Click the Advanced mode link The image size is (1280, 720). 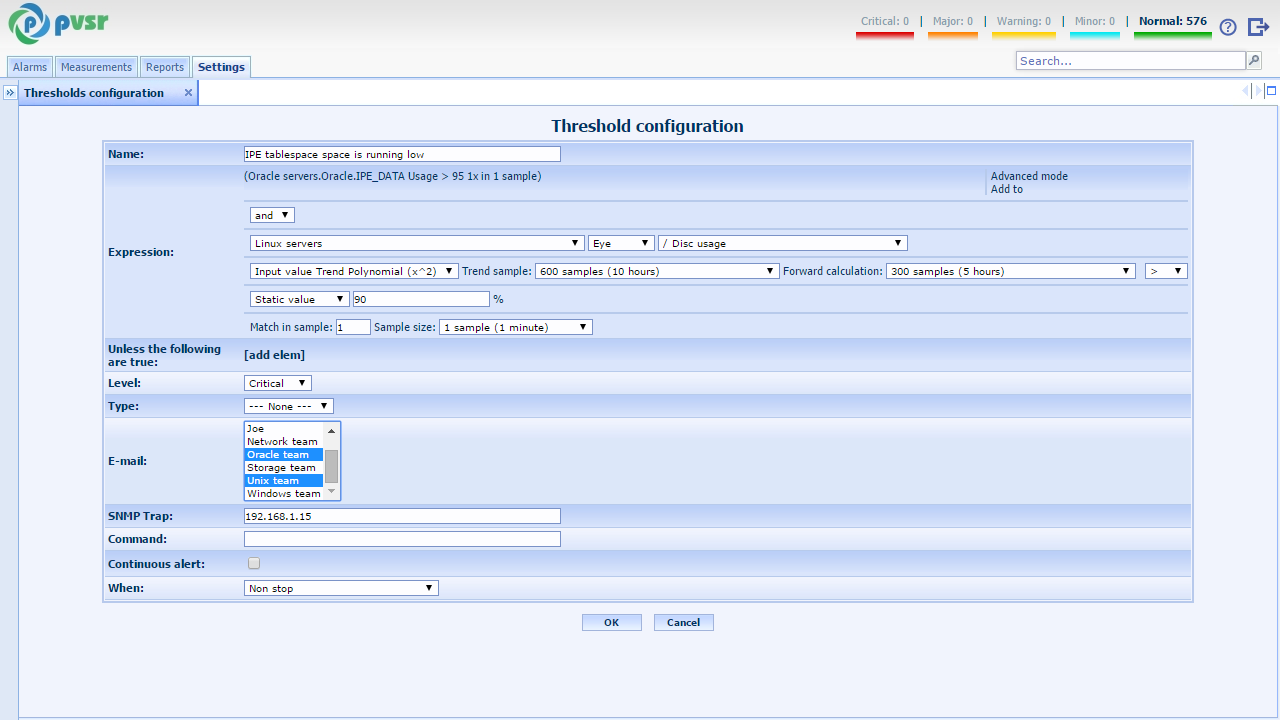click(x=1029, y=176)
